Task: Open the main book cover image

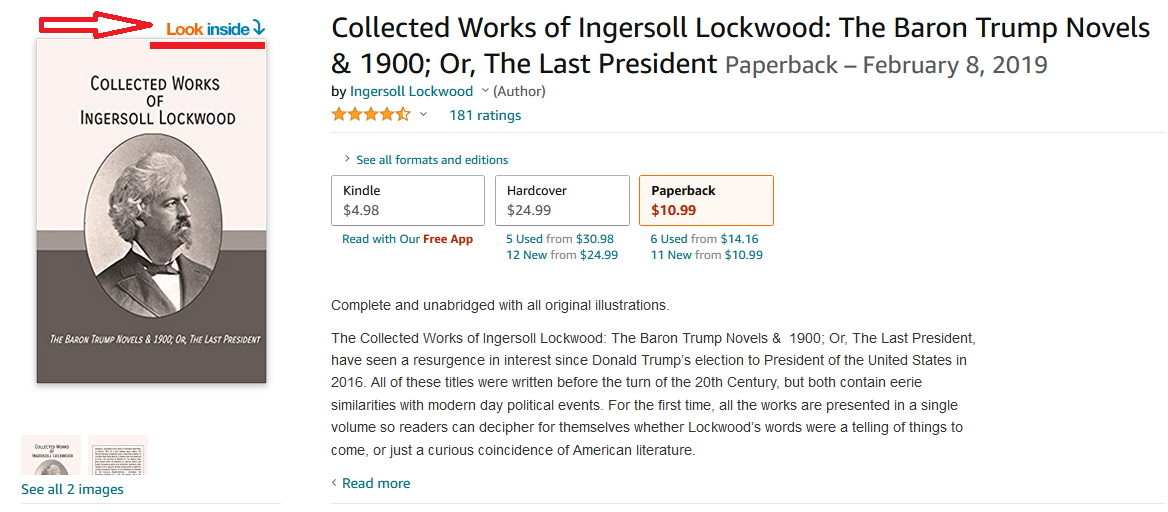Action: coord(152,211)
